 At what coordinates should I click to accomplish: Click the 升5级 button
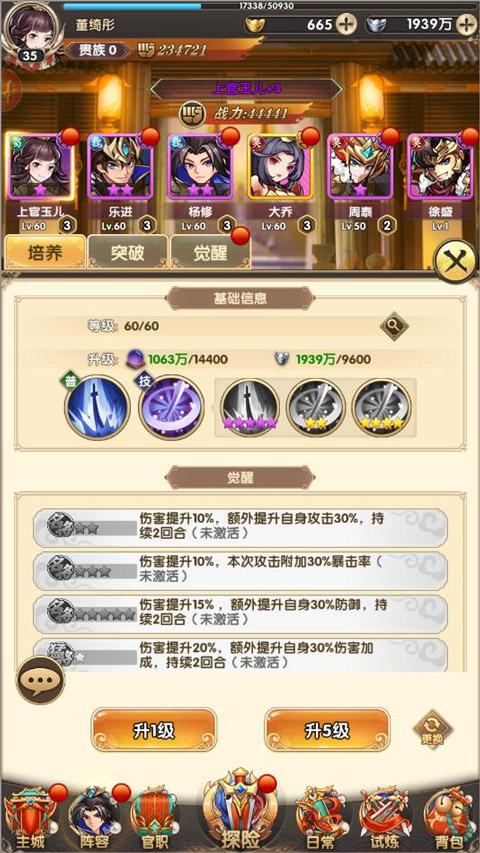327,731
